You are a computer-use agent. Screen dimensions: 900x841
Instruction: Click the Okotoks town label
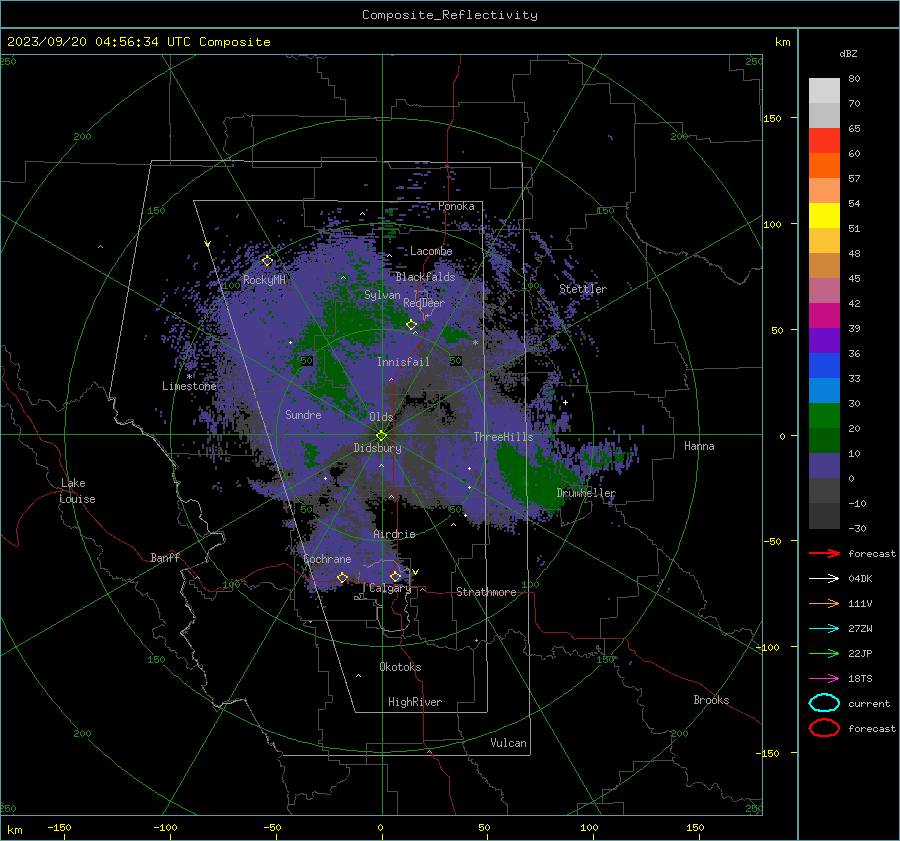pyautogui.click(x=400, y=667)
